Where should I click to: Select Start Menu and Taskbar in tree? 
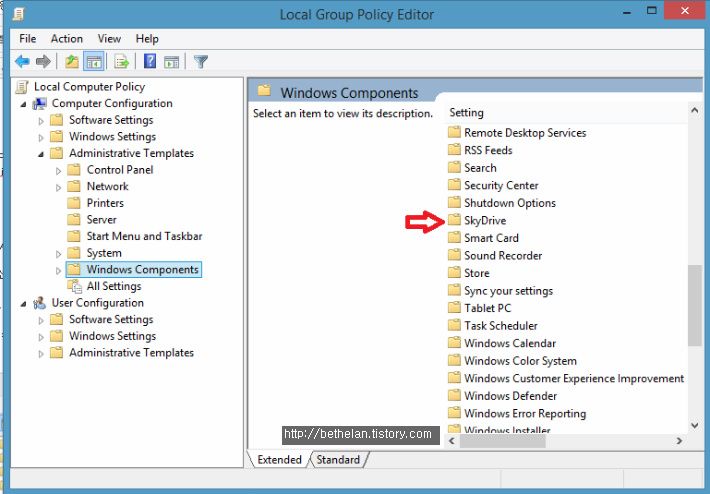144,236
